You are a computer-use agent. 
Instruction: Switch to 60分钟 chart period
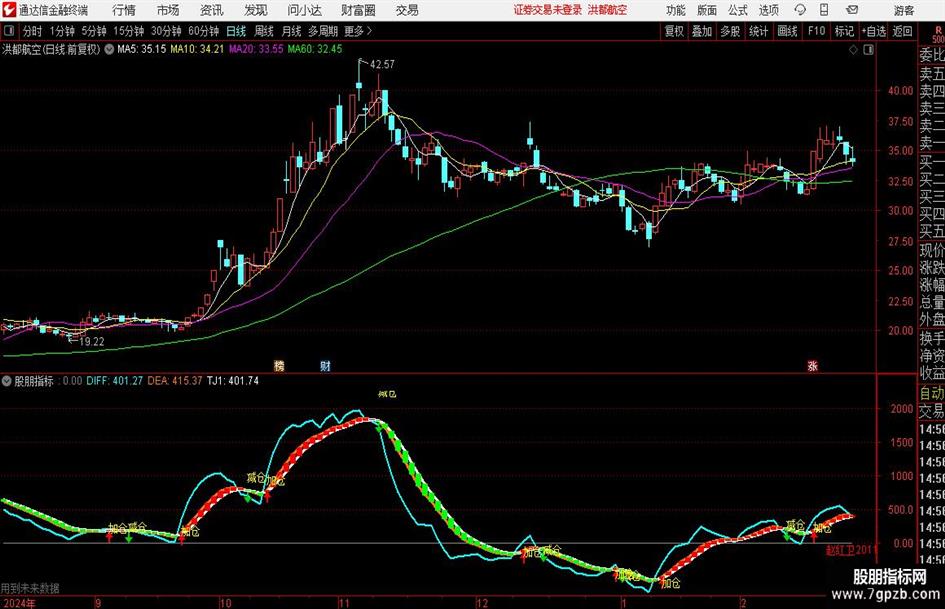[204, 31]
